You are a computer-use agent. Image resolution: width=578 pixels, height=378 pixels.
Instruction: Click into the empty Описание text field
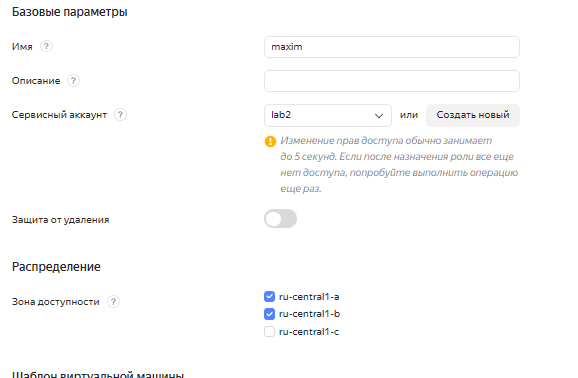click(x=392, y=81)
